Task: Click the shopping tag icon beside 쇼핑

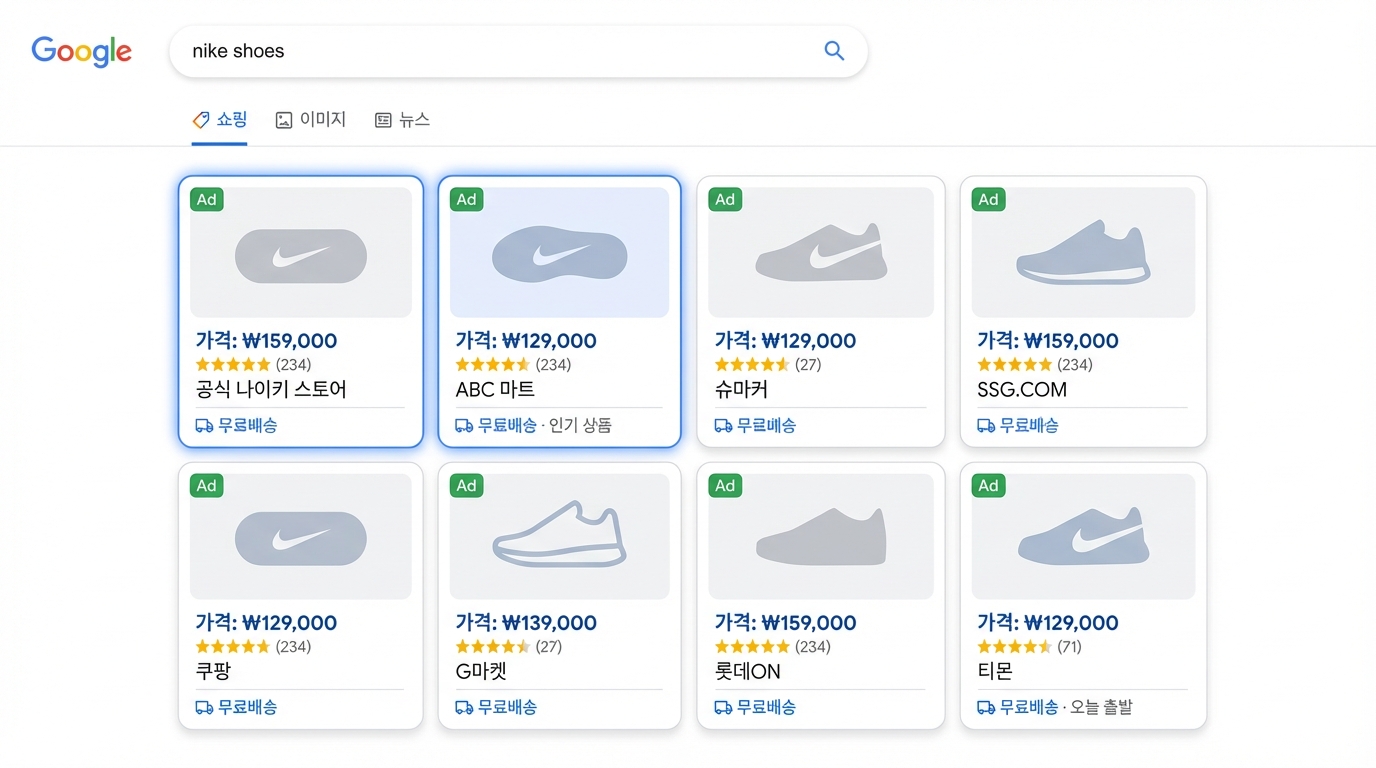Action: coord(199,119)
